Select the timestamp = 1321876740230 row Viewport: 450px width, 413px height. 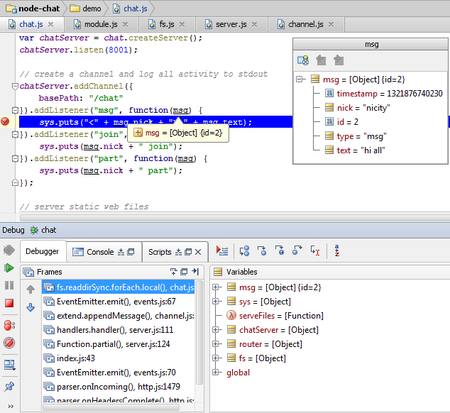click(x=384, y=94)
